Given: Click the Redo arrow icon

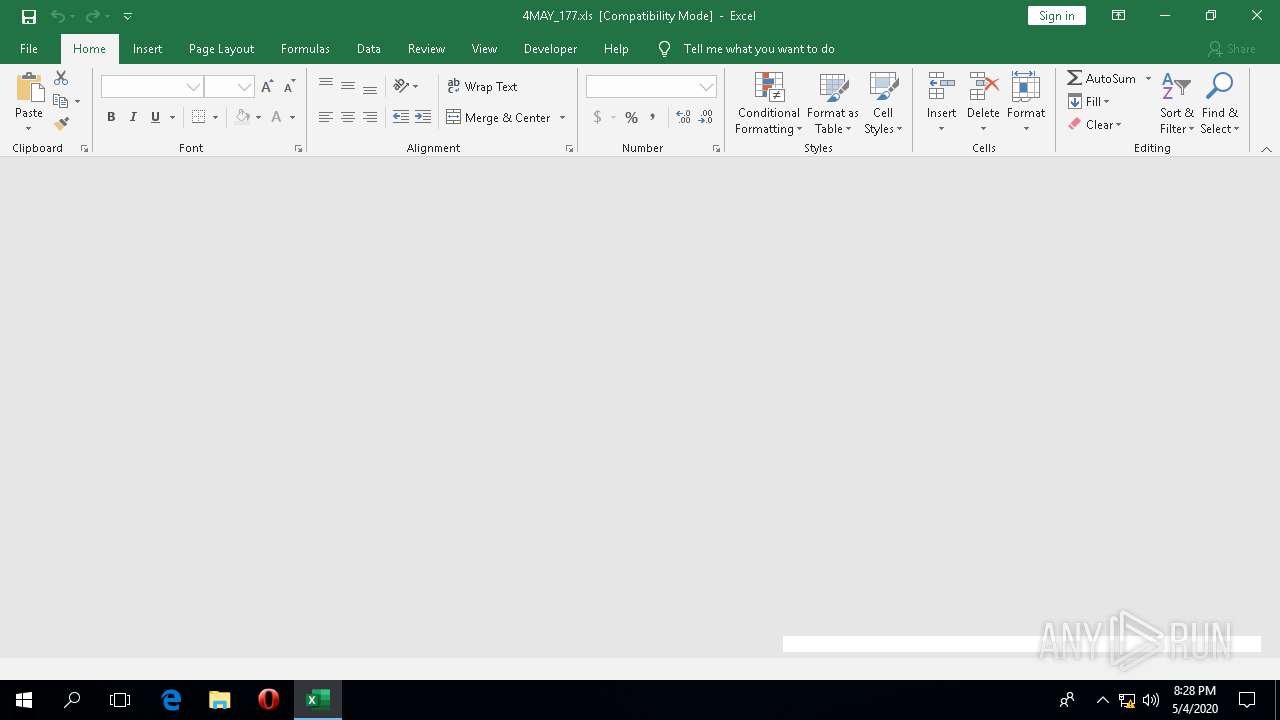Looking at the screenshot, I should click(x=92, y=16).
